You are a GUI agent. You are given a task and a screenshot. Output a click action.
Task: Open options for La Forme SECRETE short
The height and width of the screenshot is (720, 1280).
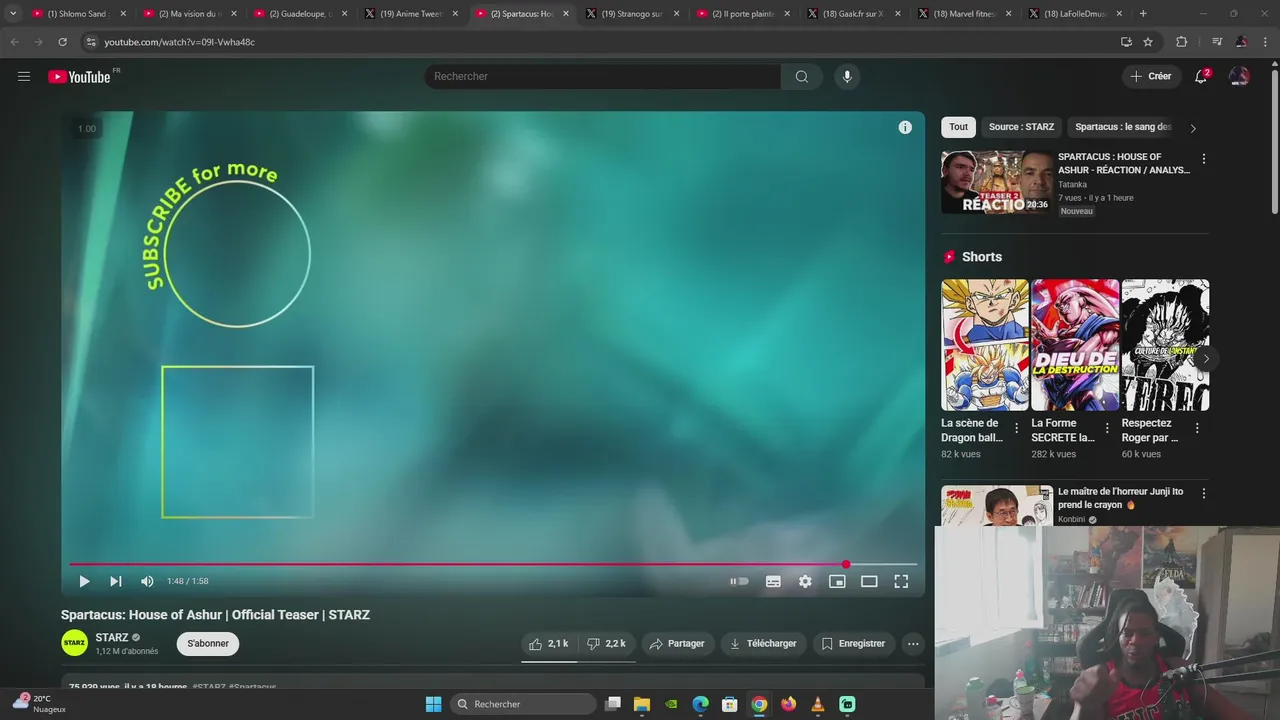tap(1107, 428)
